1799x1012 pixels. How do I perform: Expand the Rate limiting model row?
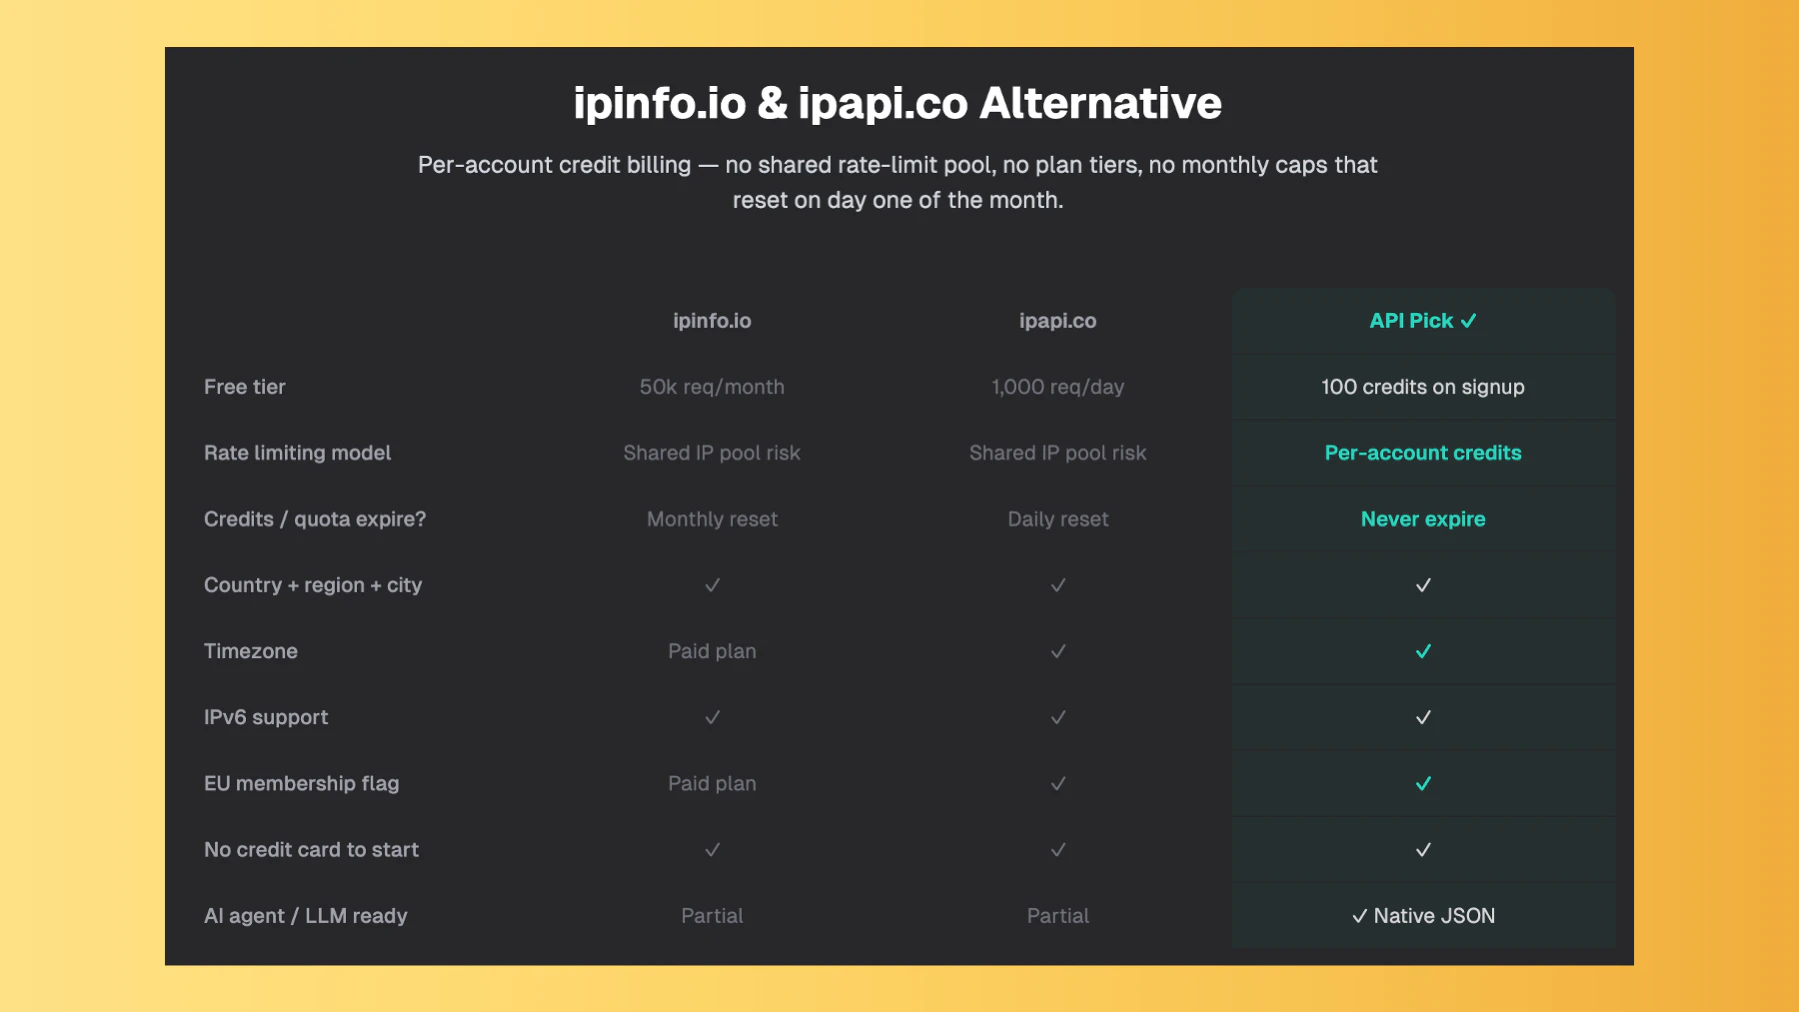pyautogui.click(x=297, y=452)
